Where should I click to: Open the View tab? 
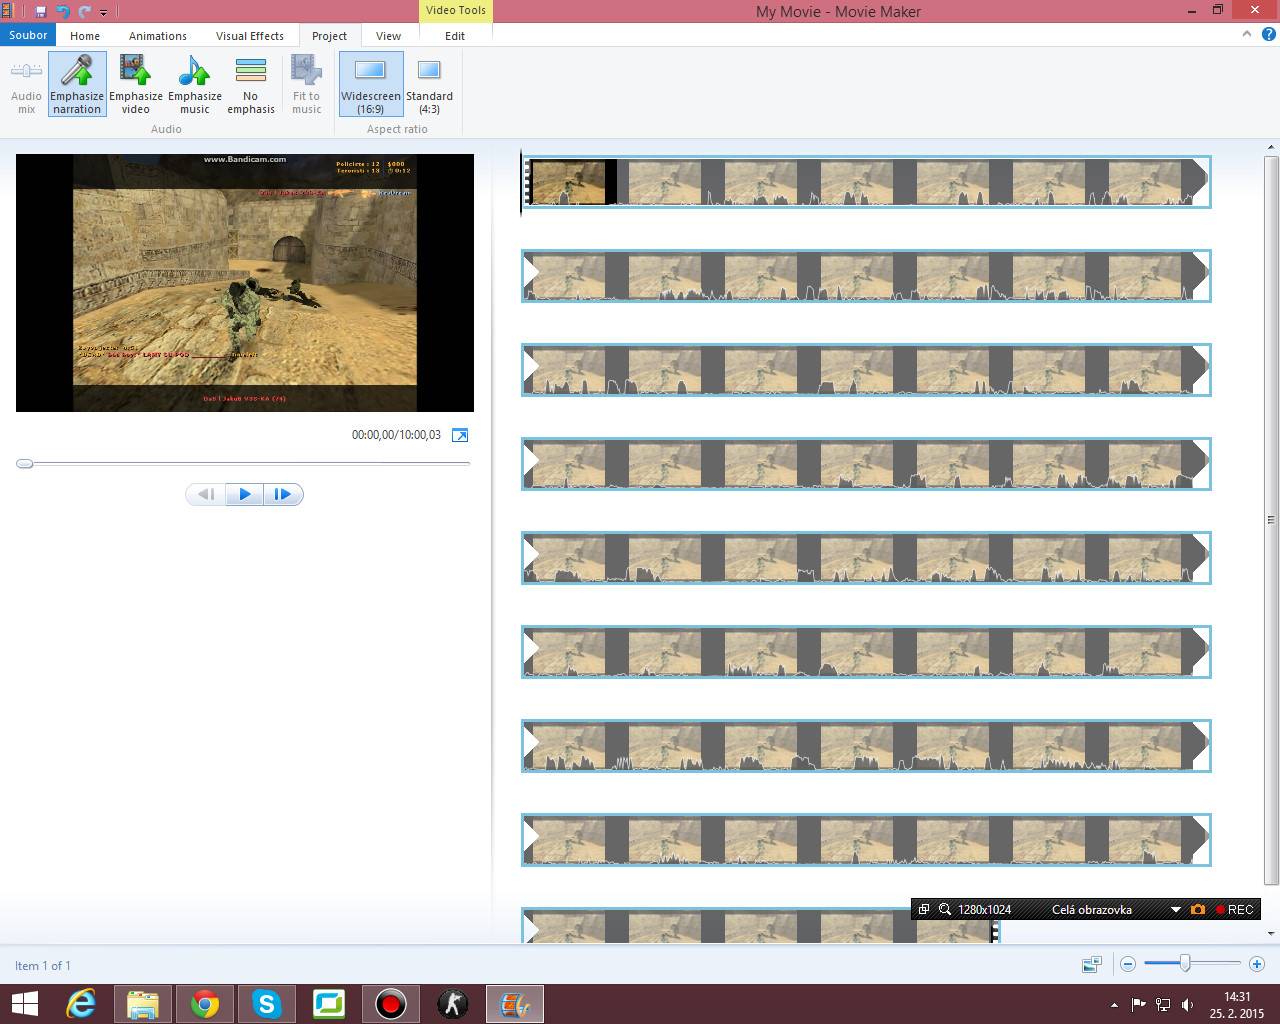pos(388,36)
